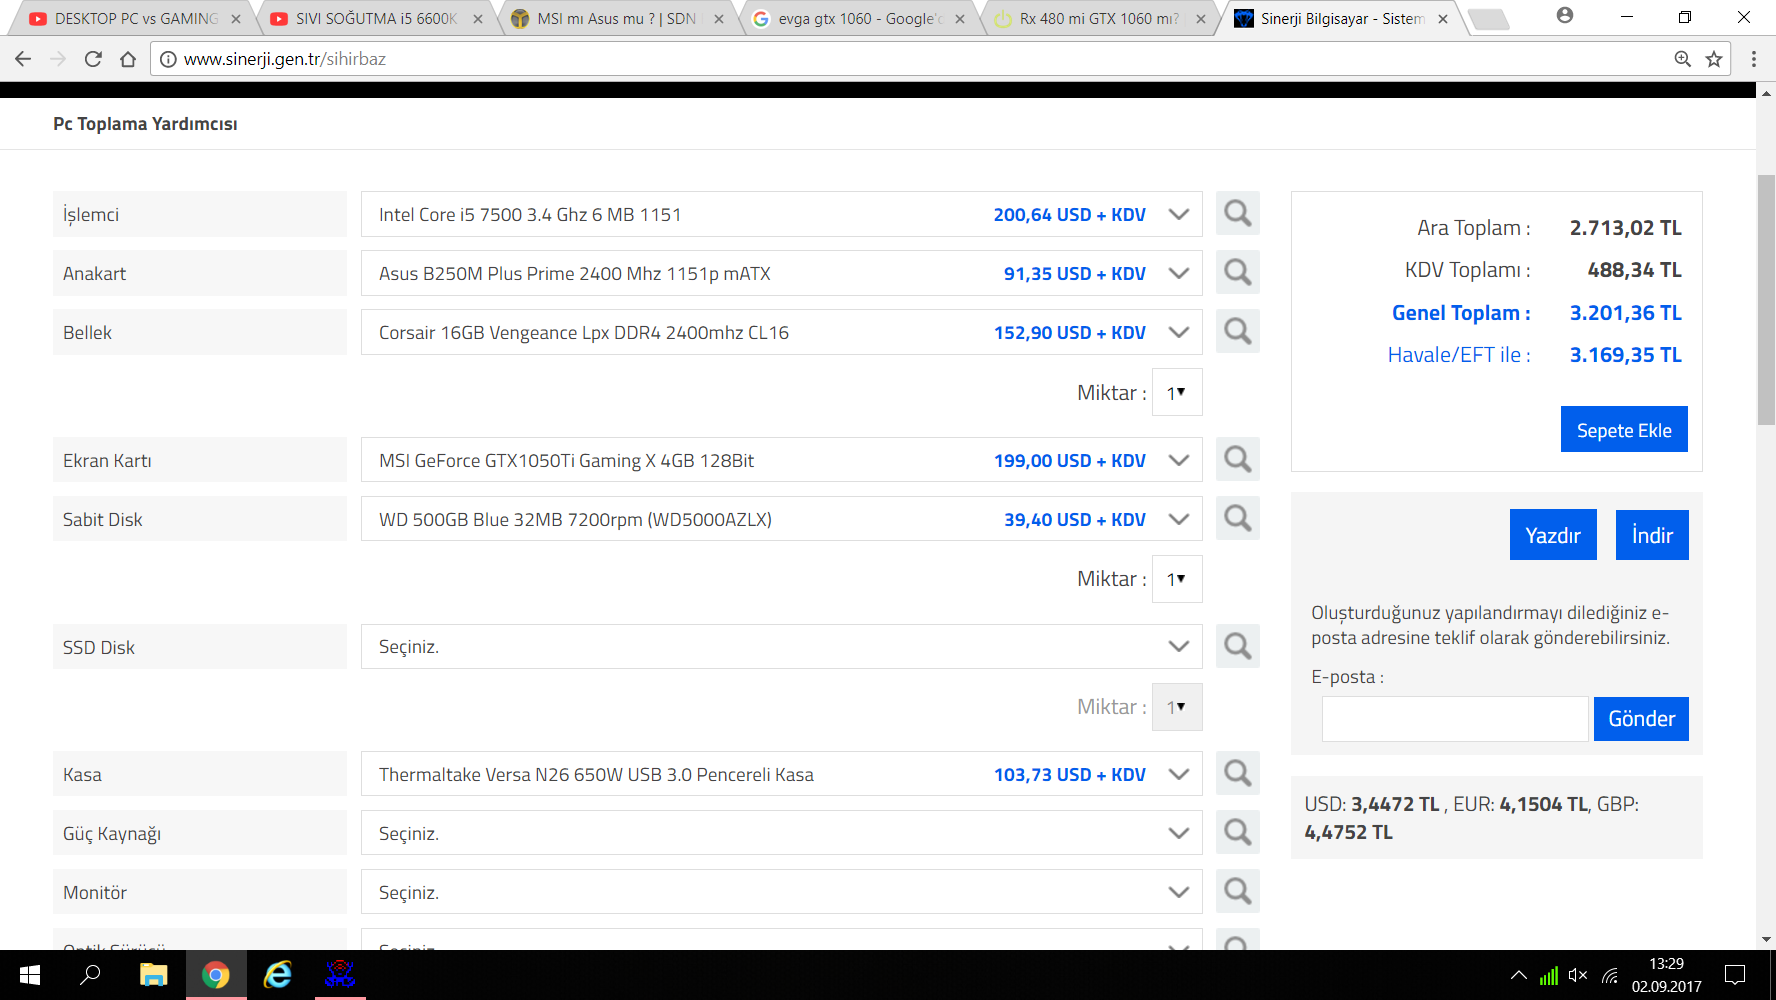The width and height of the screenshot is (1776, 1000).
Task: Open the zoom indicator in address bar
Action: click(1683, 59)
